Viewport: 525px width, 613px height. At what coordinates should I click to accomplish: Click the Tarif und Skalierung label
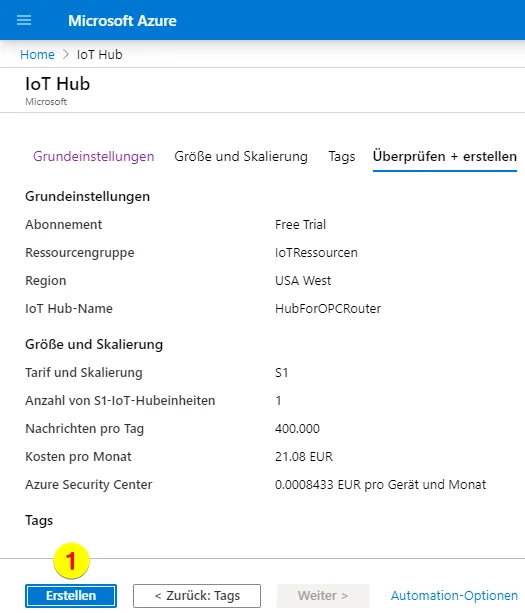point(84,373)
